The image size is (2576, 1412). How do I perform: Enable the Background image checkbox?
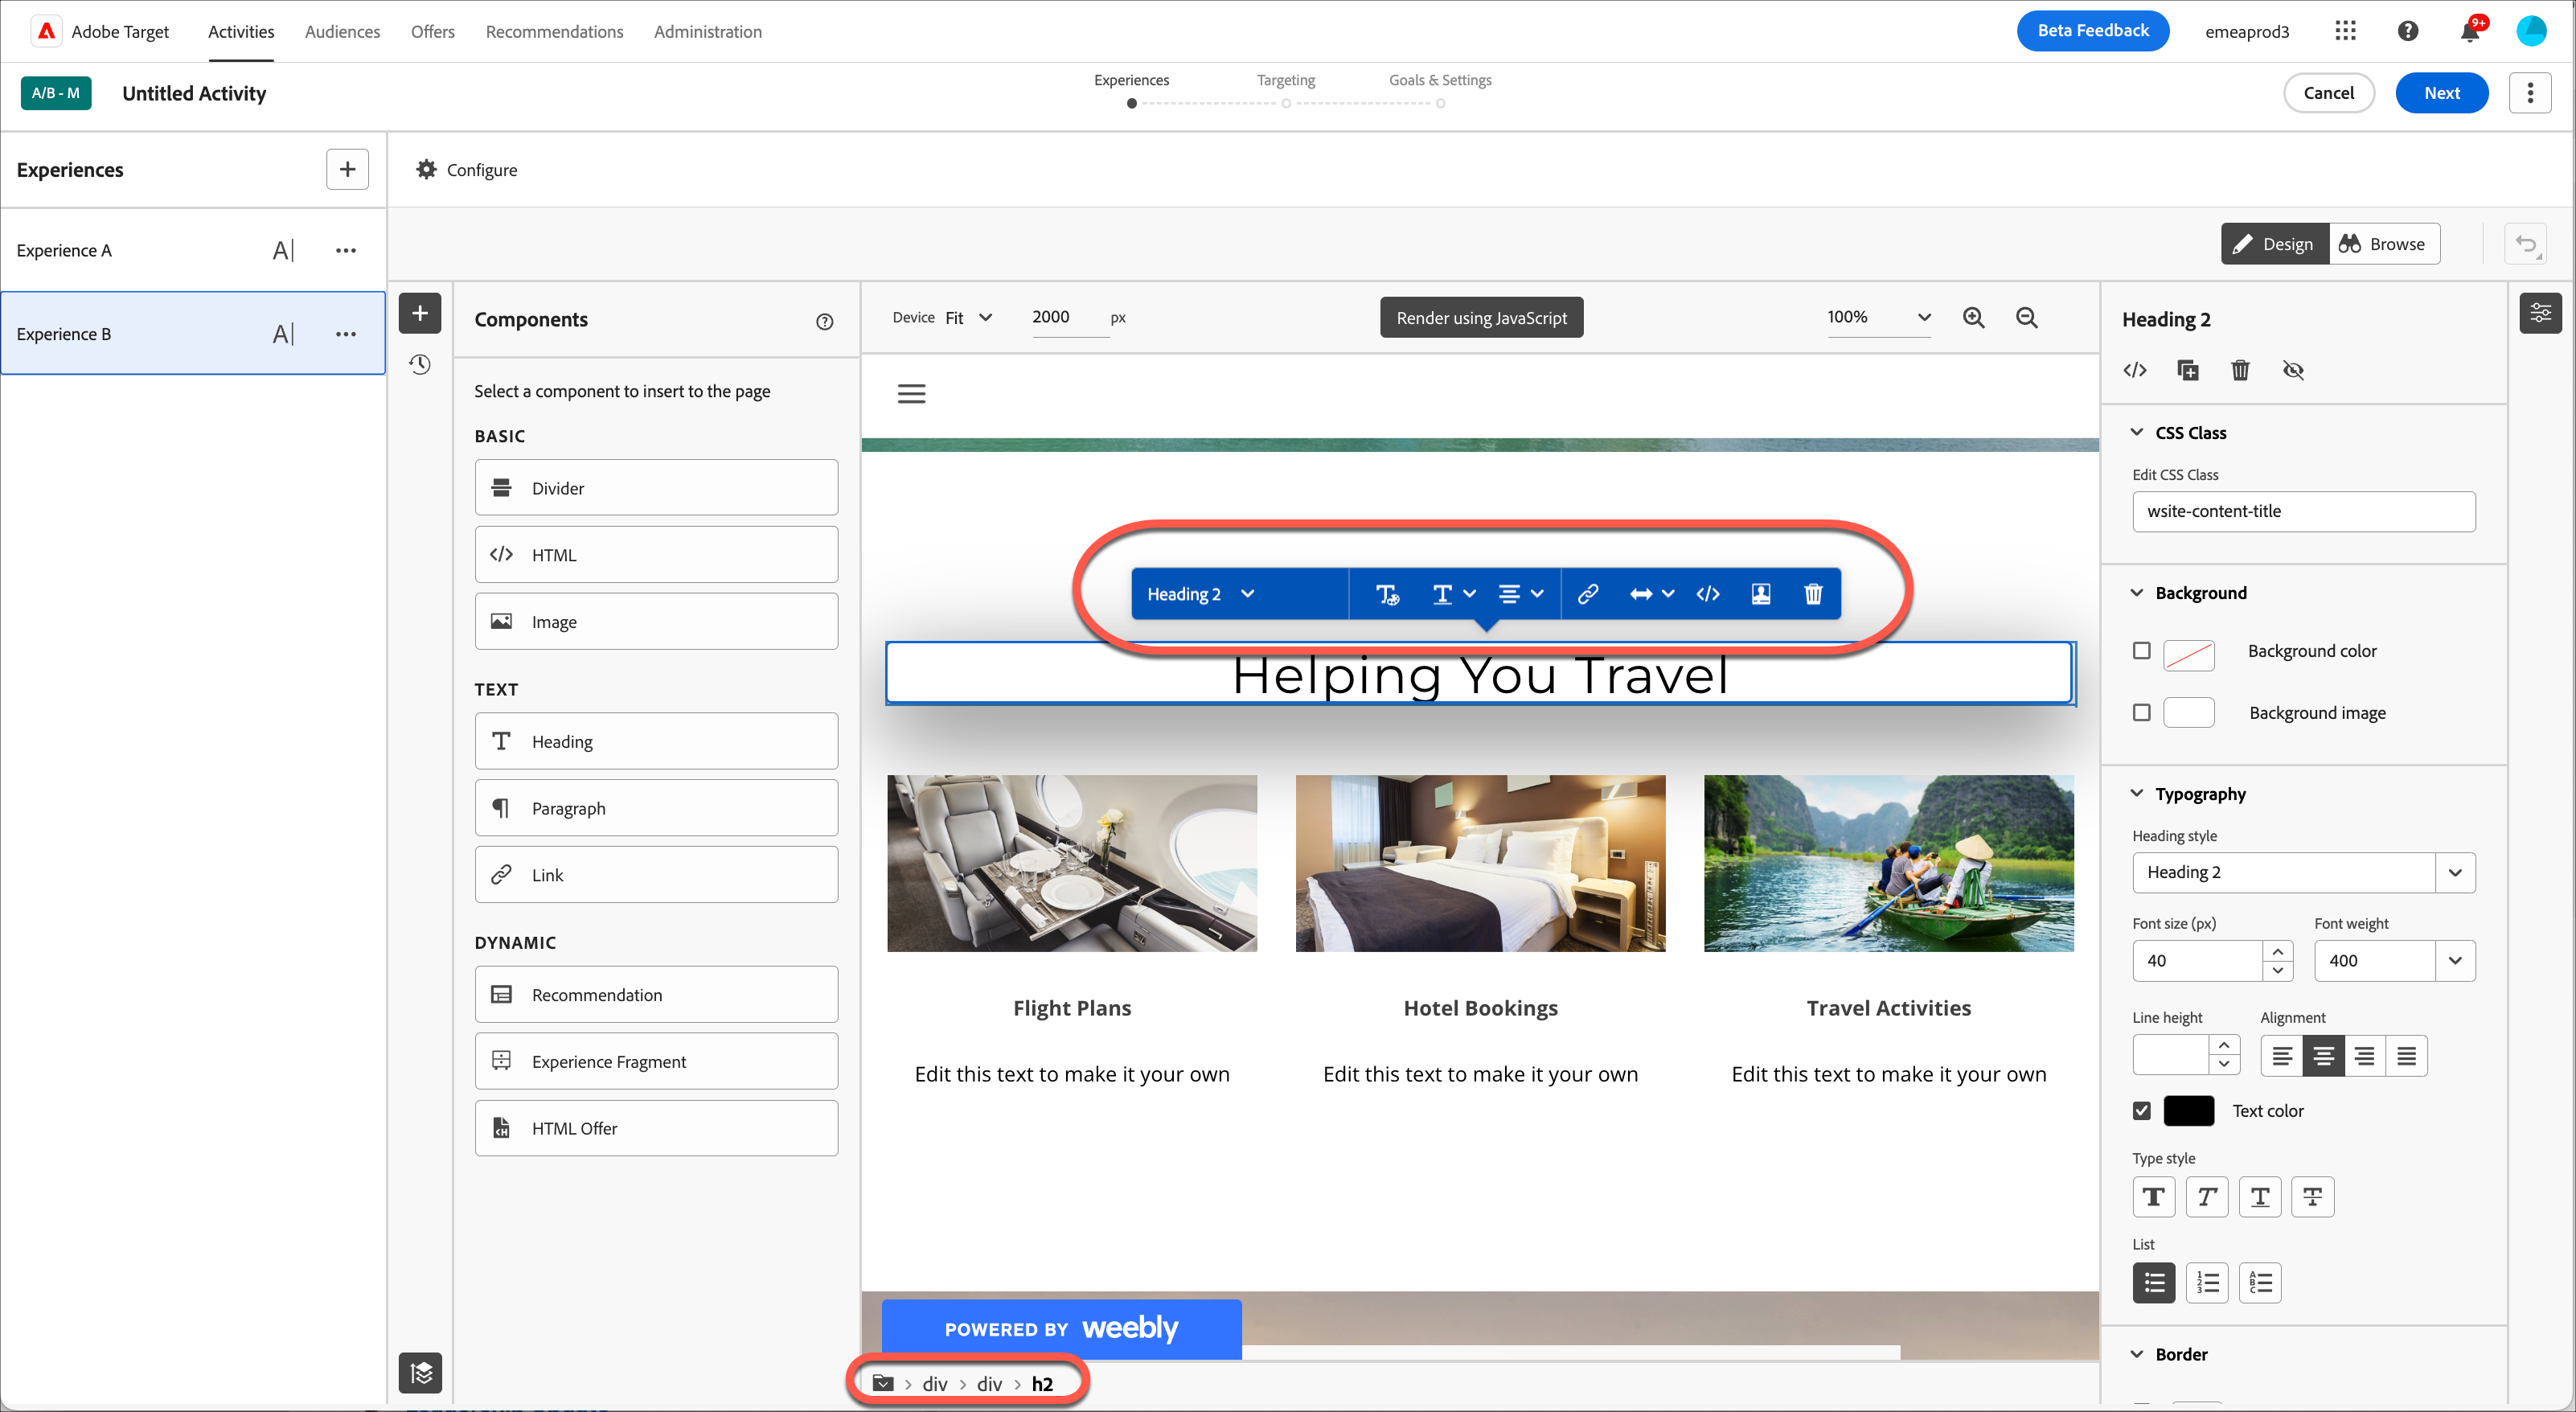pyautogui.click(x=2141, y=712)
